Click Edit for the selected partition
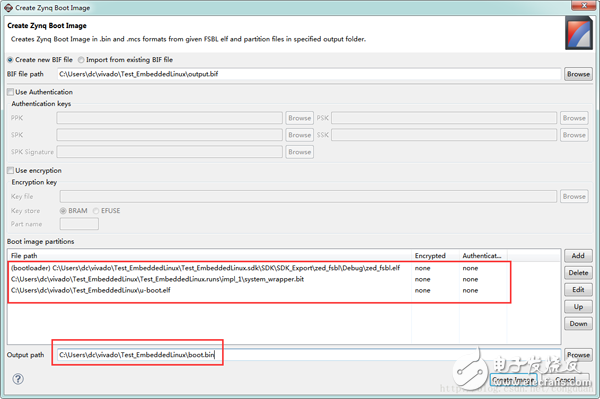Viewport: 600px width, 399px height. click(x=578, y=290)
